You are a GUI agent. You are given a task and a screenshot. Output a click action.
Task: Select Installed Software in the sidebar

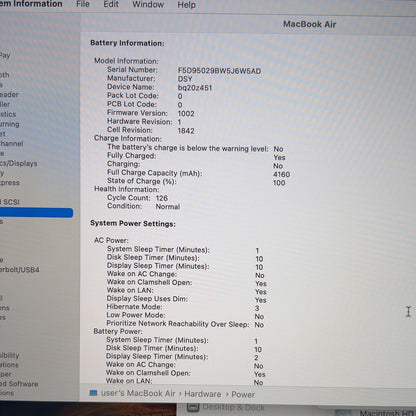pos(19,384)
